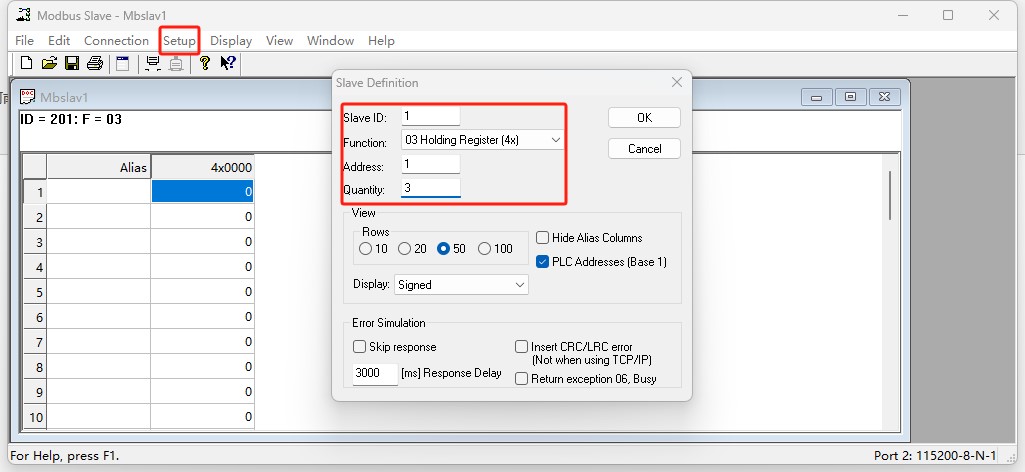Image resolution: width=1025 pixels, height=472 pixels.
Task: Click the Disconnect toolbar icon
Action: (176, 63)
